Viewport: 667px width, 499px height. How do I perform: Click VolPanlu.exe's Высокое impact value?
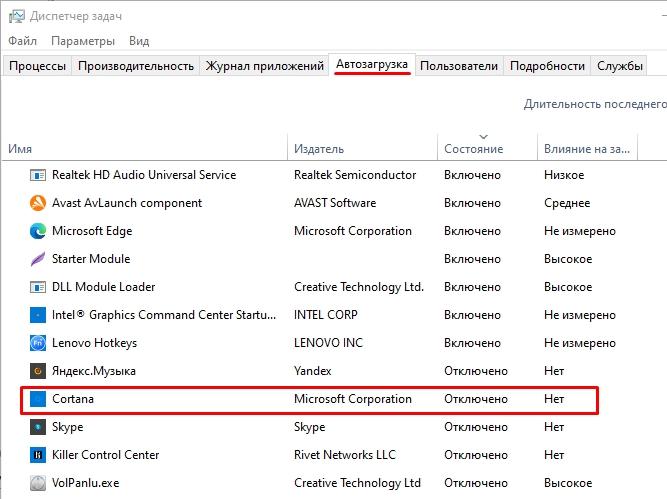pos(568,483)
